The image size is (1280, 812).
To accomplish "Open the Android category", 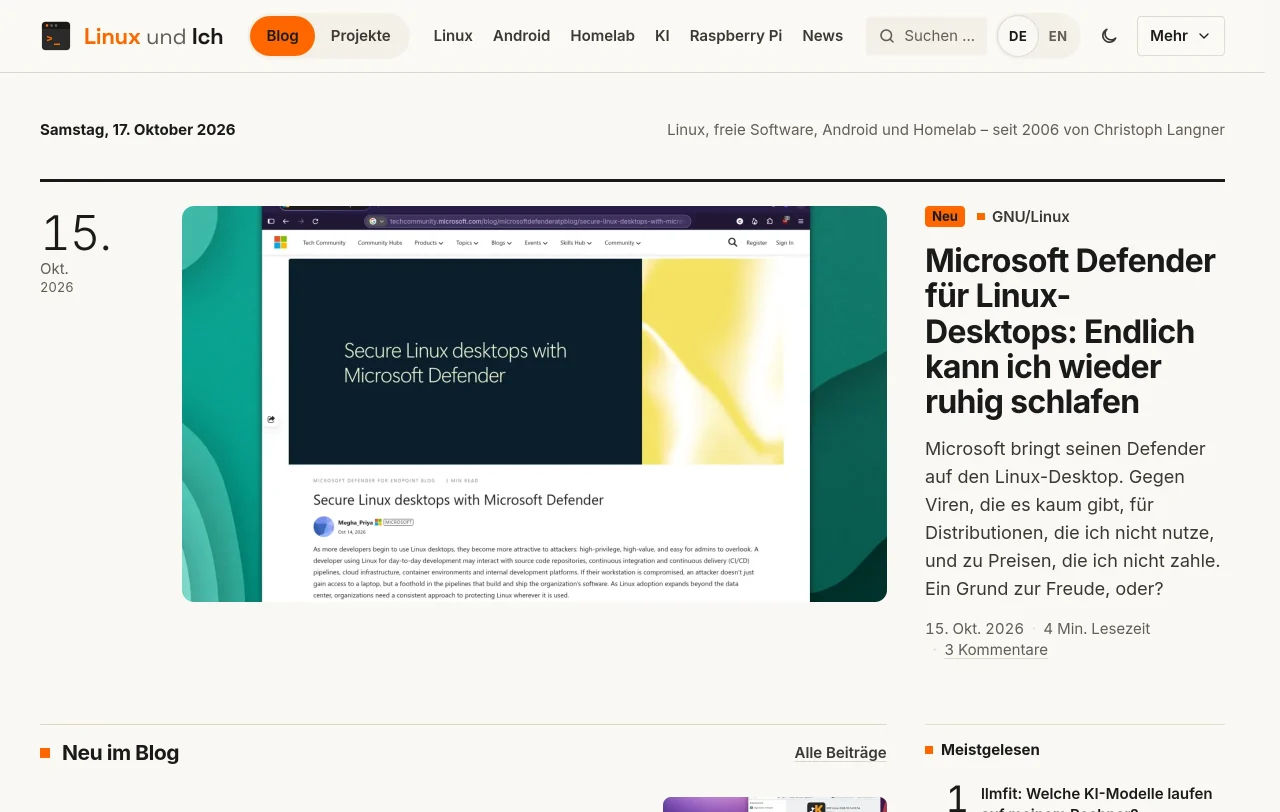I will point(521,36).
